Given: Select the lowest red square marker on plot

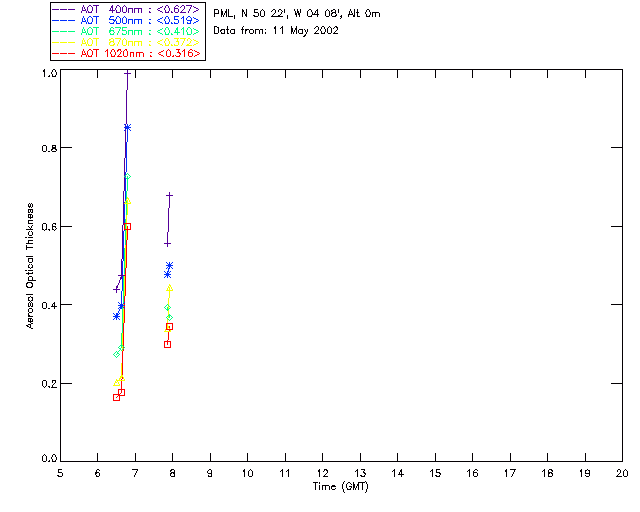Looking at the screenshot, I should pyautogui.click(x=116, y=397).
